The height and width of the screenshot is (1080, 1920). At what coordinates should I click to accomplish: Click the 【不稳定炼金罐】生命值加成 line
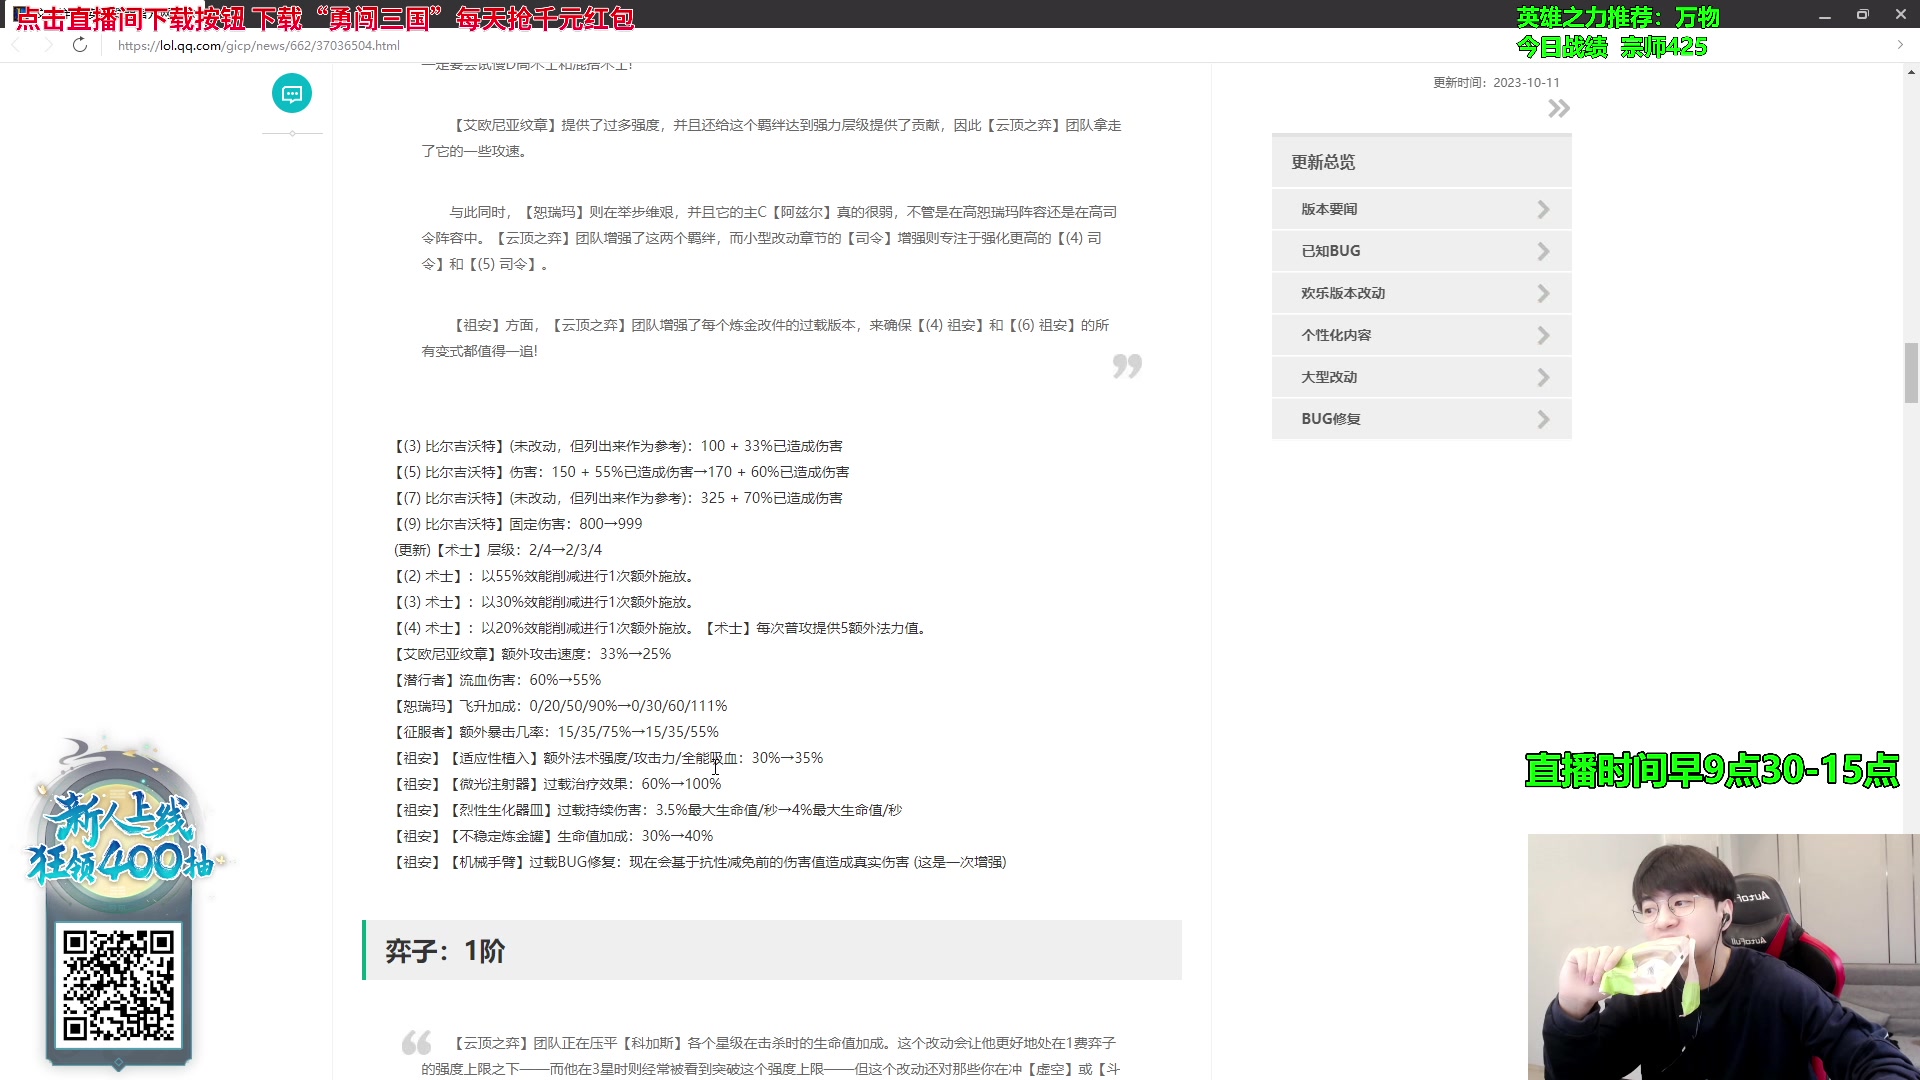point(553,836)
